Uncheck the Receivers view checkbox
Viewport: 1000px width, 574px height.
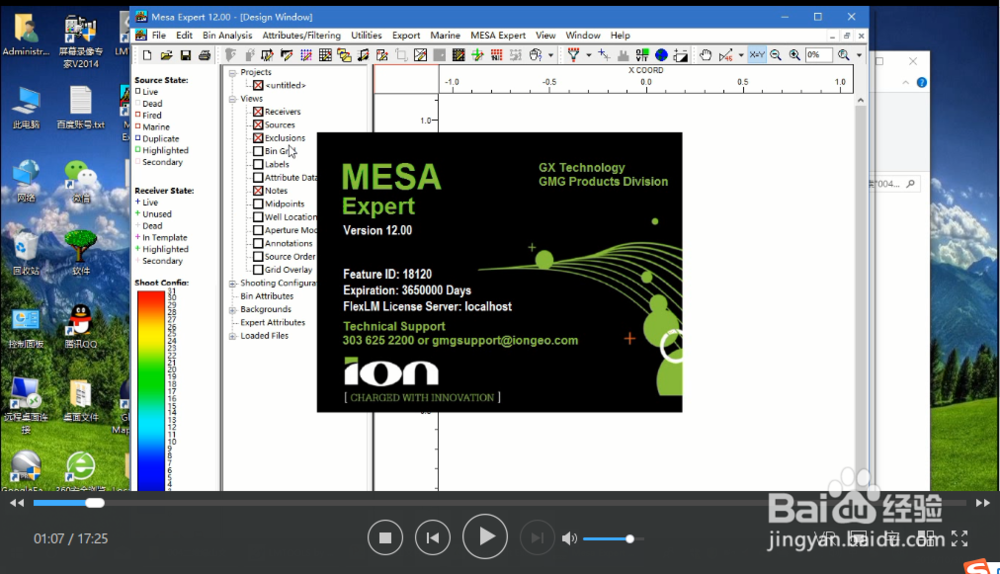[x=258, y=112]
